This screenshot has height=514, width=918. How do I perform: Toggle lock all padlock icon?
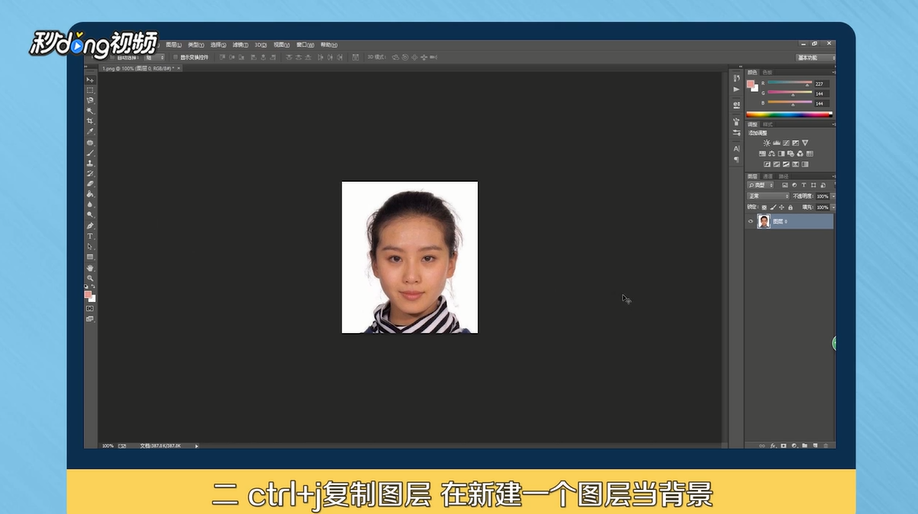(x=790, y=207)
